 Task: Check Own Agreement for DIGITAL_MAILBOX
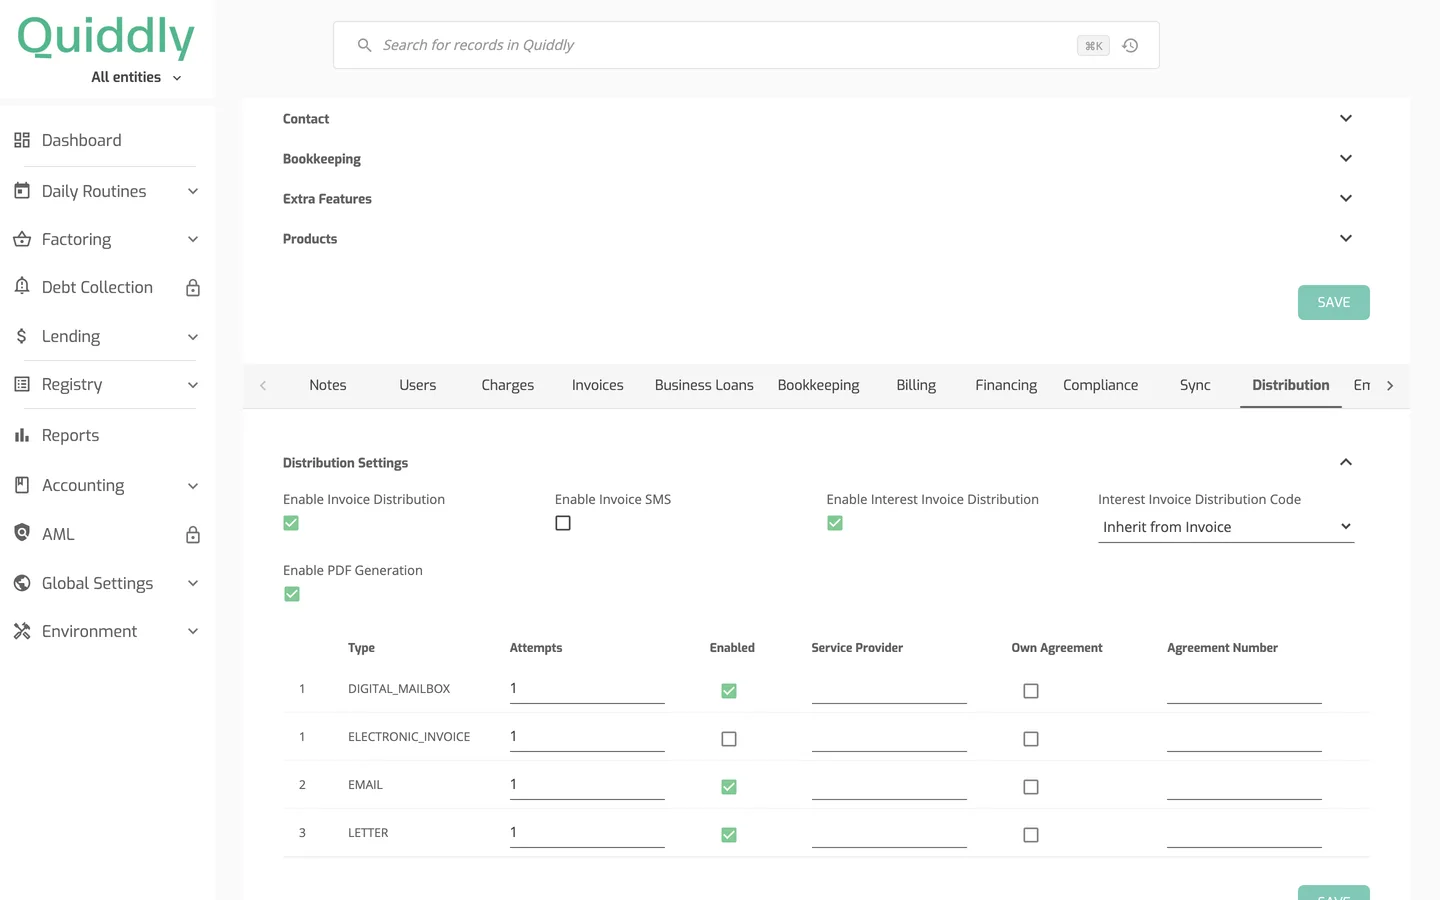click(x=1031, y=691)
